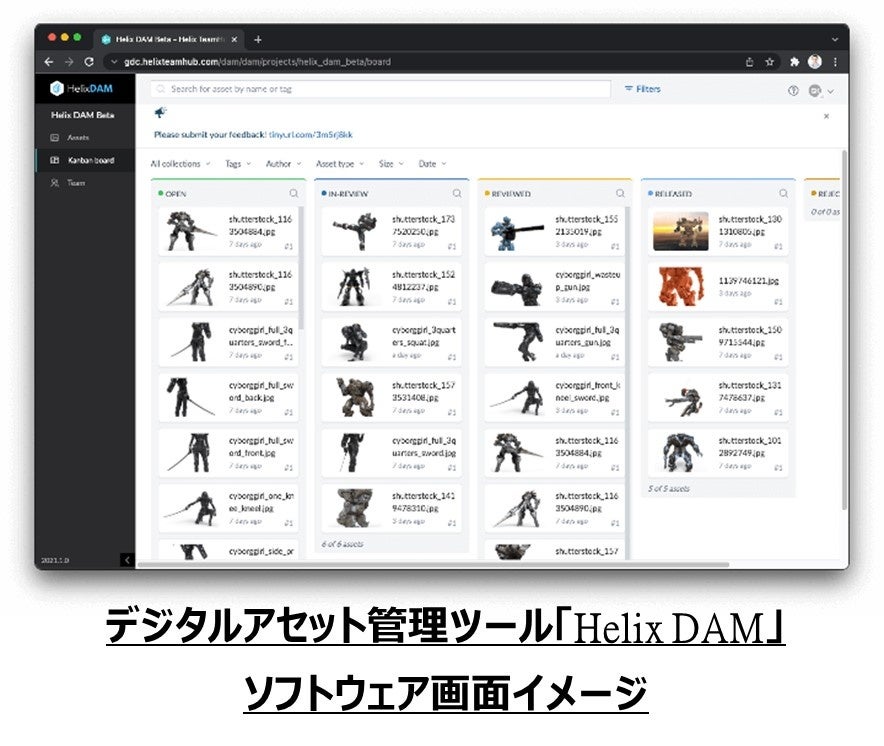
Task: Open browser extensions puzzle icon
Action: click(794, 62)
